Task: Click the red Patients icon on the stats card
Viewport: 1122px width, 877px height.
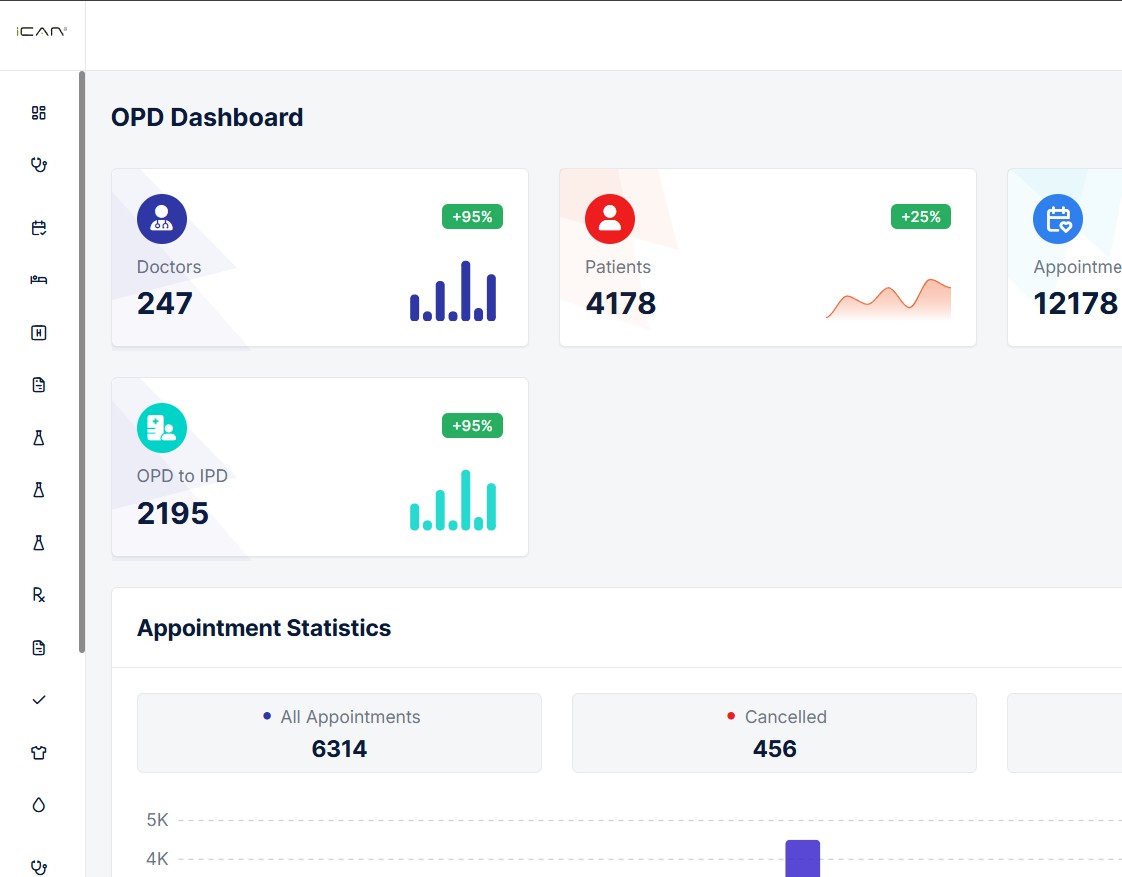Action: pyautogui.click(x=610, y=218)
